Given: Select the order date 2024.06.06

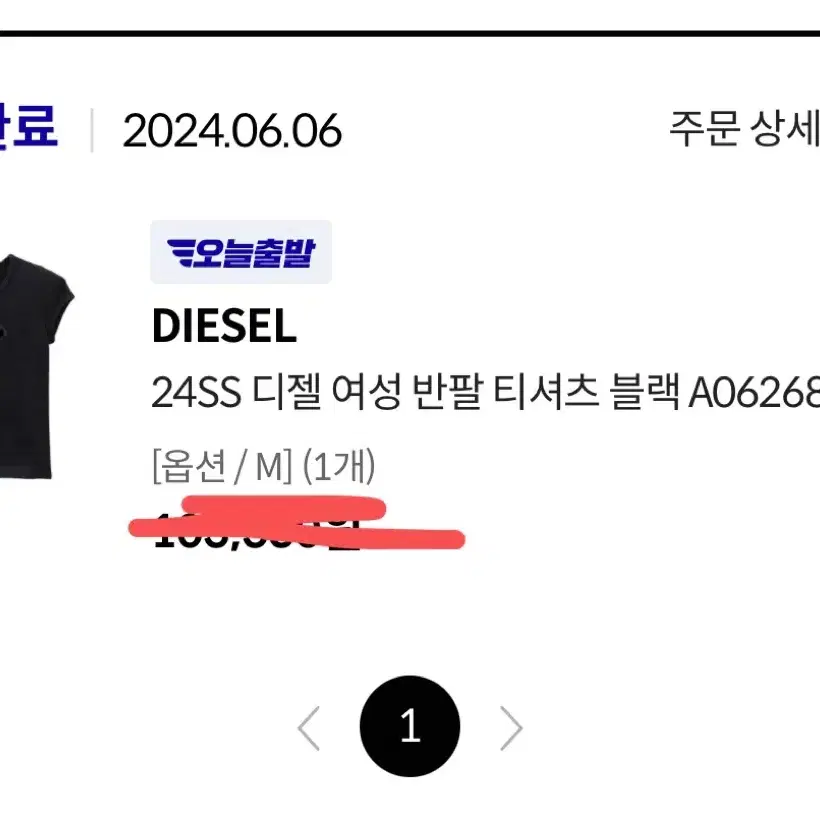Looking at the screenshot, I should point(232,130).
